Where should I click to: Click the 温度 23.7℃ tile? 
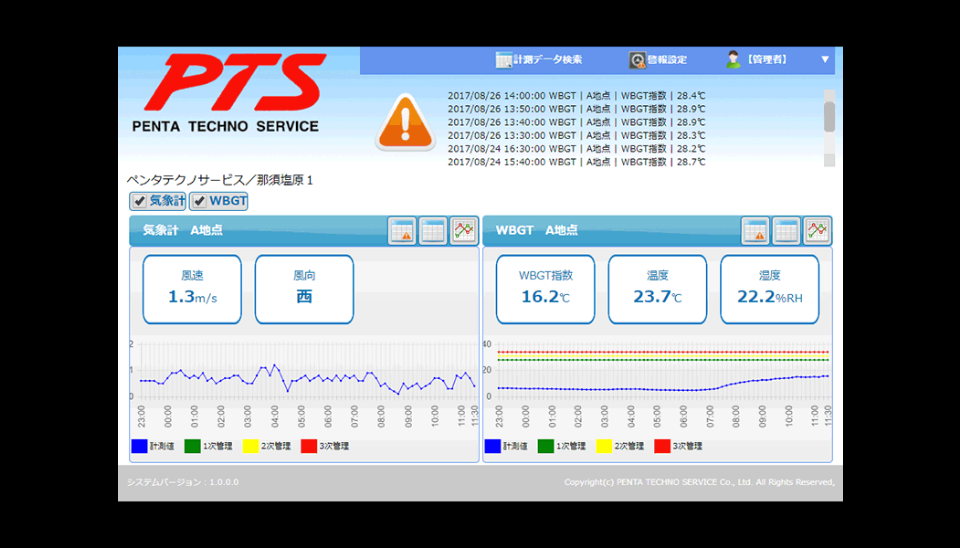coord(658,289)
